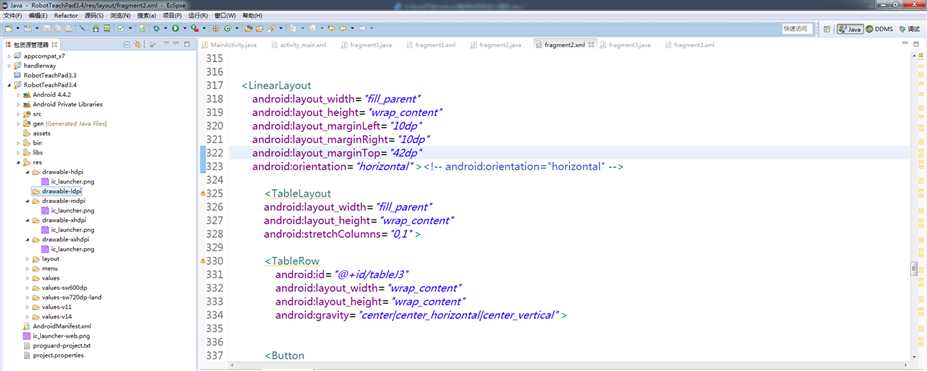Click the Open Perspective icon
Image resolution: width=927 pixels, height=371 pixels.
pos(826,28)
